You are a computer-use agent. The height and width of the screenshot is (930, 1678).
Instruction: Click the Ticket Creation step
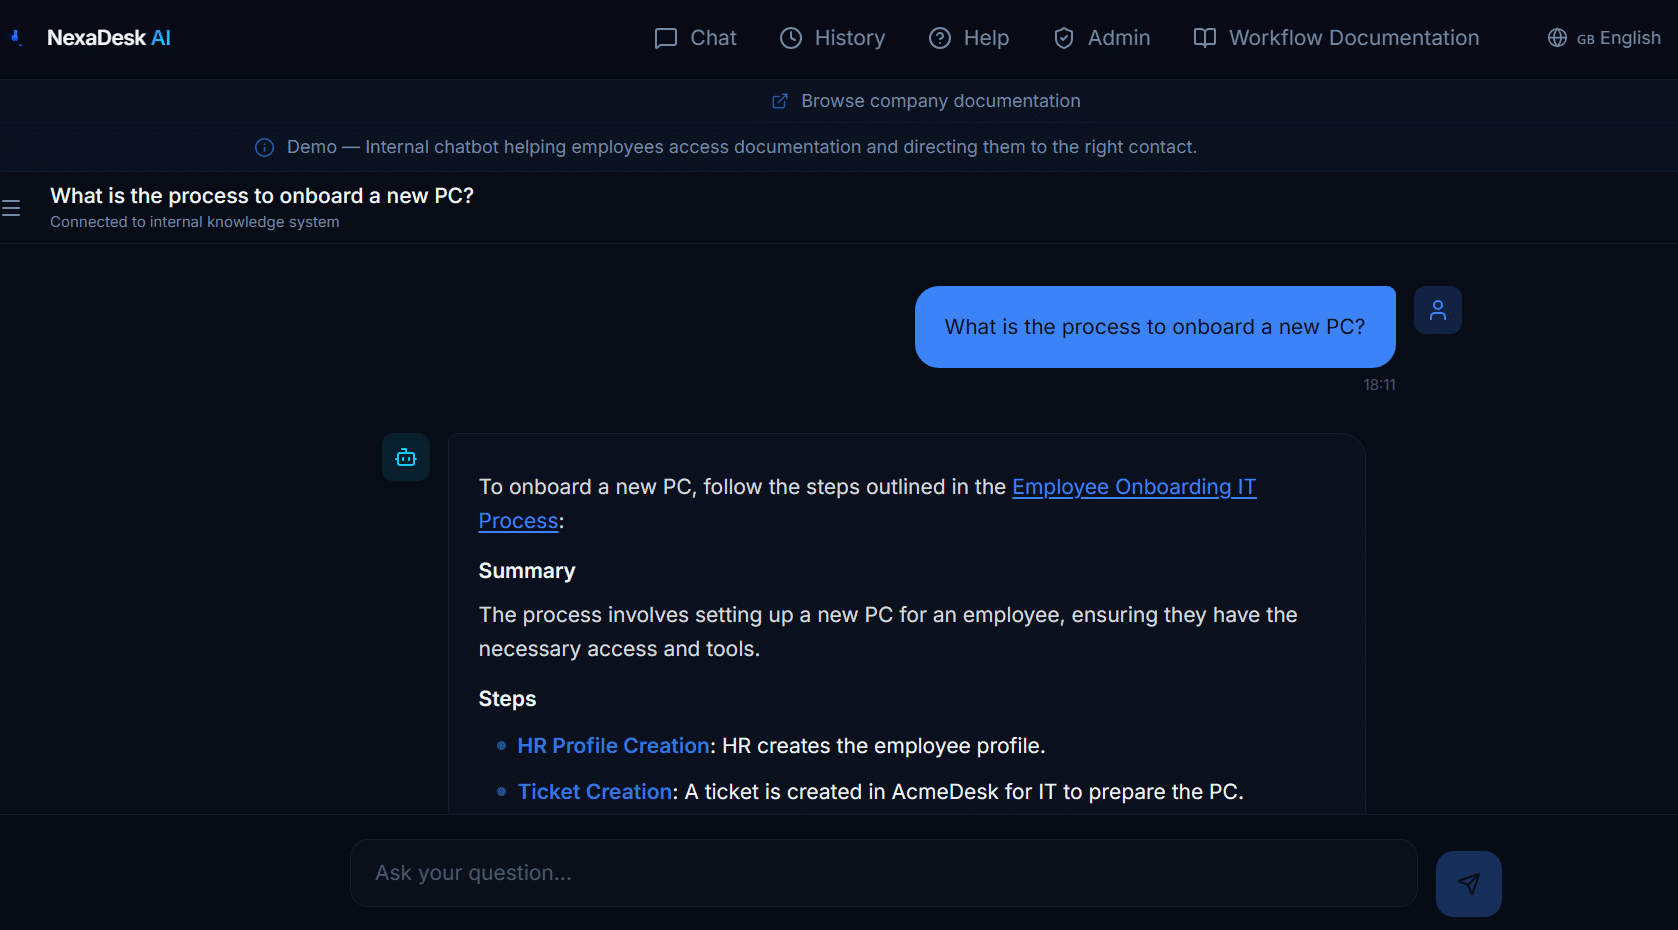click(595, 792)
